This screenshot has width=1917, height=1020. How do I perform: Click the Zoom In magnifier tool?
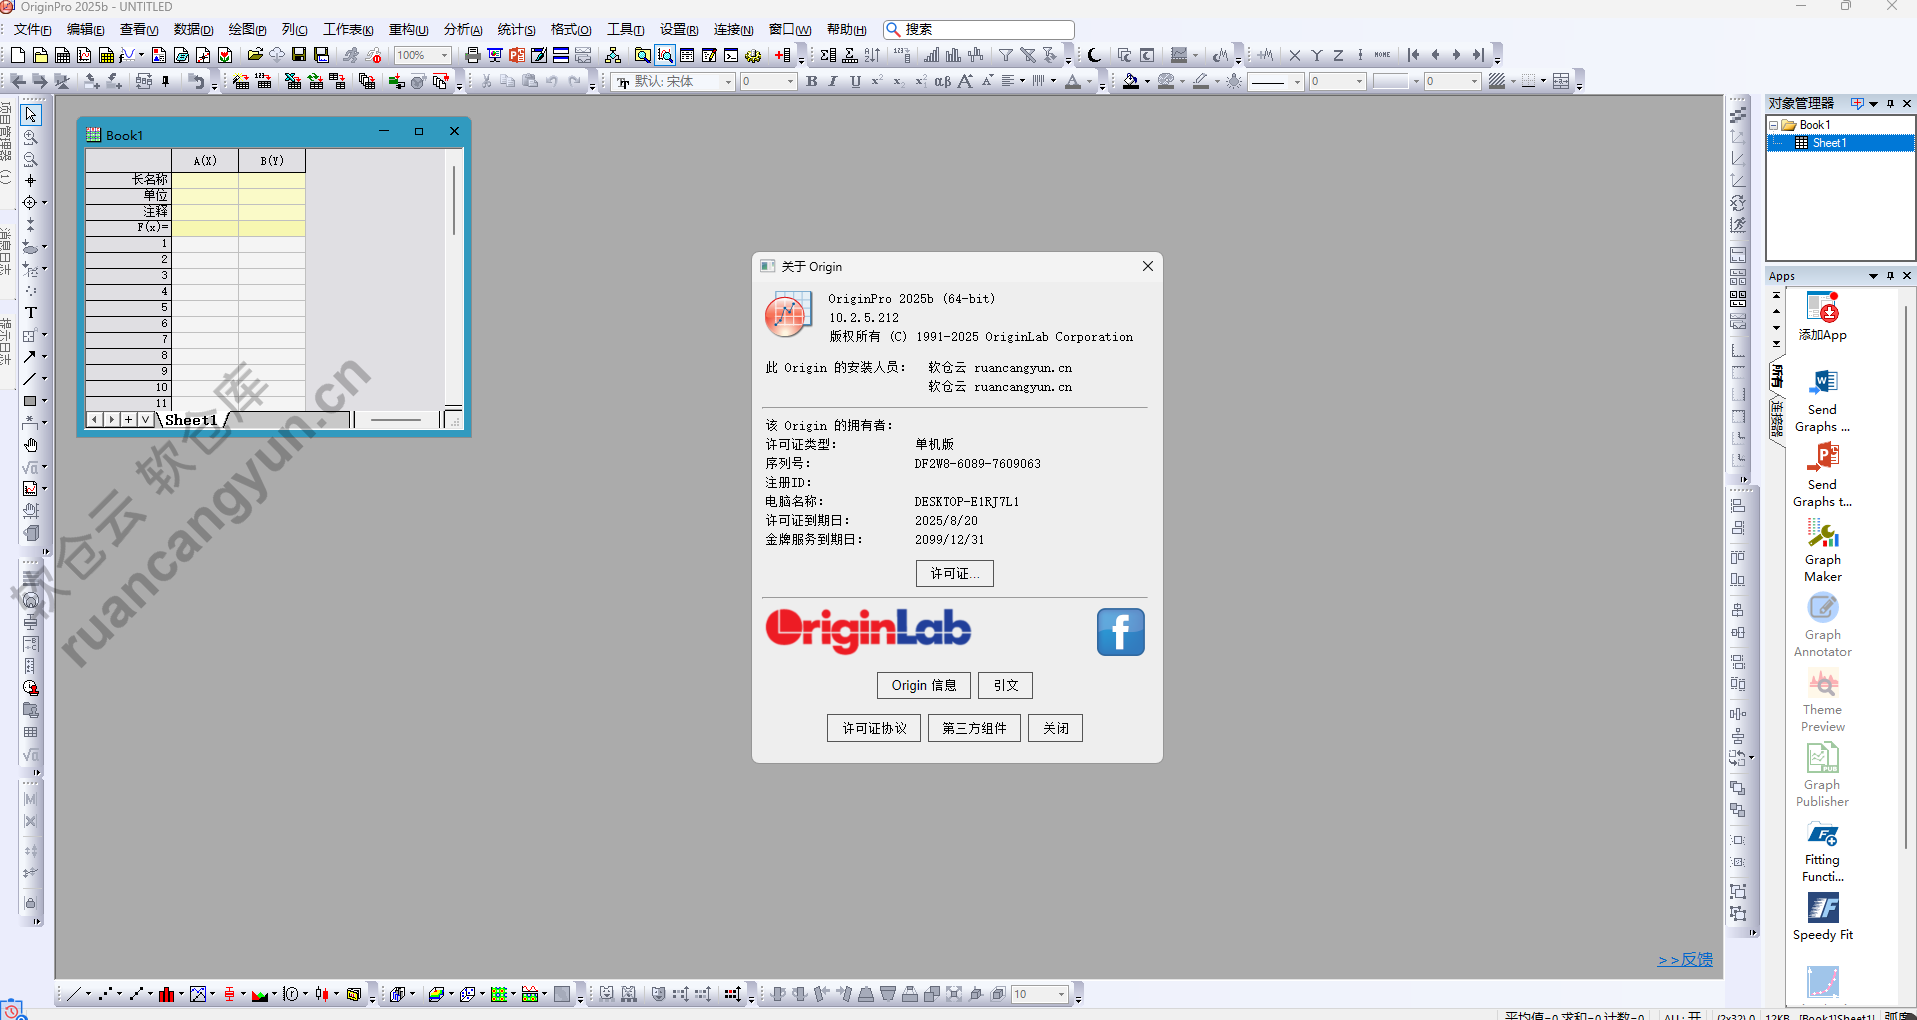click(x=30, y=137)
